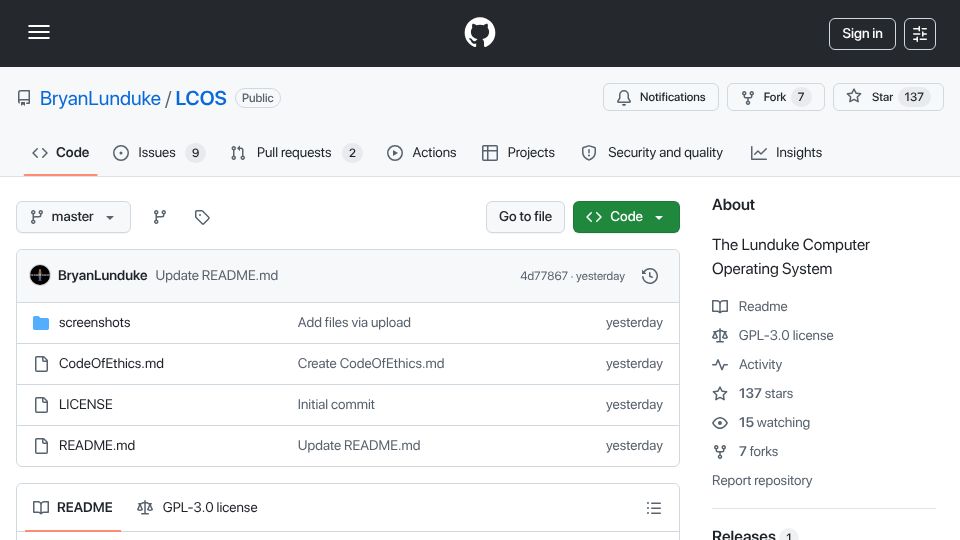
Task: Open BryanLunduke commit author link
Action: click(102, 276)
